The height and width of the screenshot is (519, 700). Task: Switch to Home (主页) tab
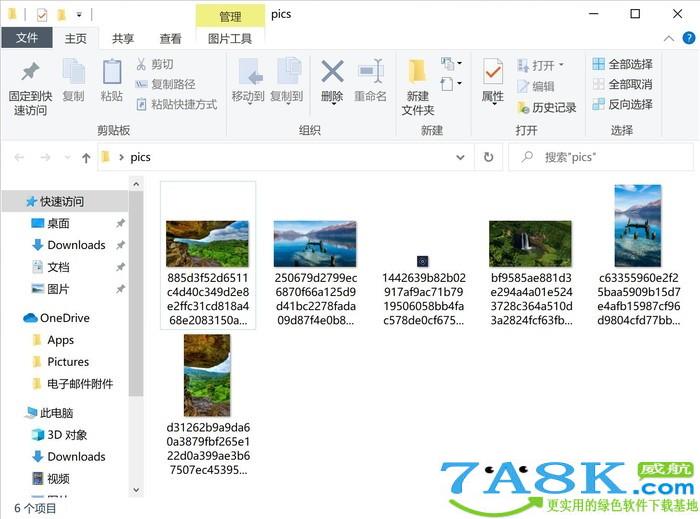click(x=75, y=38)
